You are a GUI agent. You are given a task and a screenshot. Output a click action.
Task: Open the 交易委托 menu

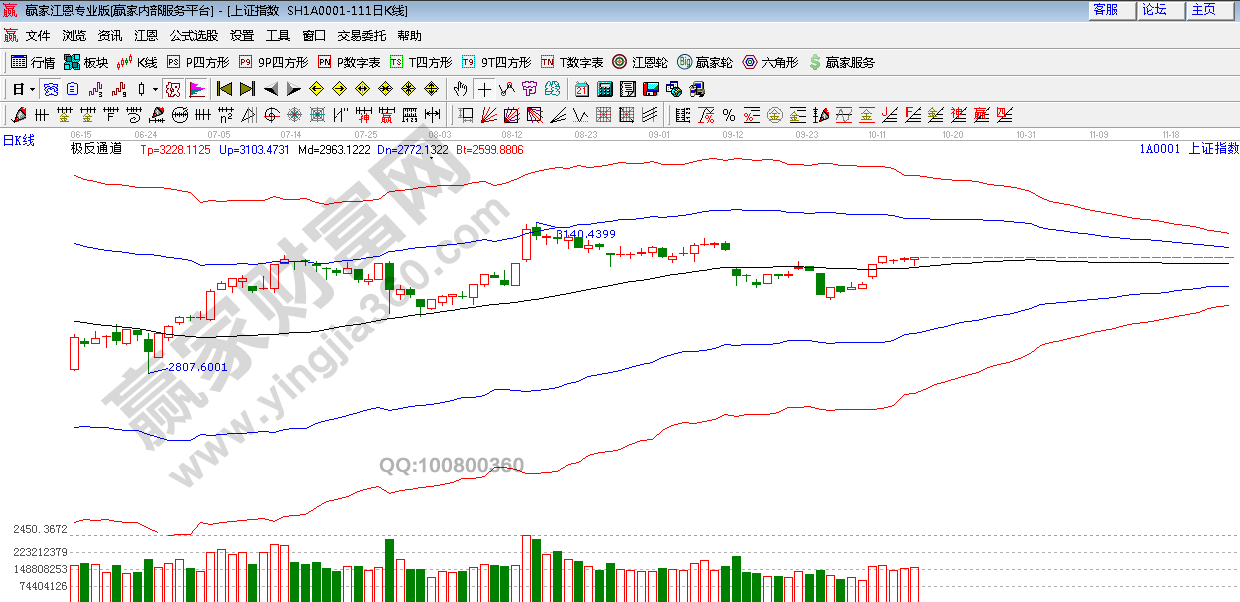[x=361, y=35]
